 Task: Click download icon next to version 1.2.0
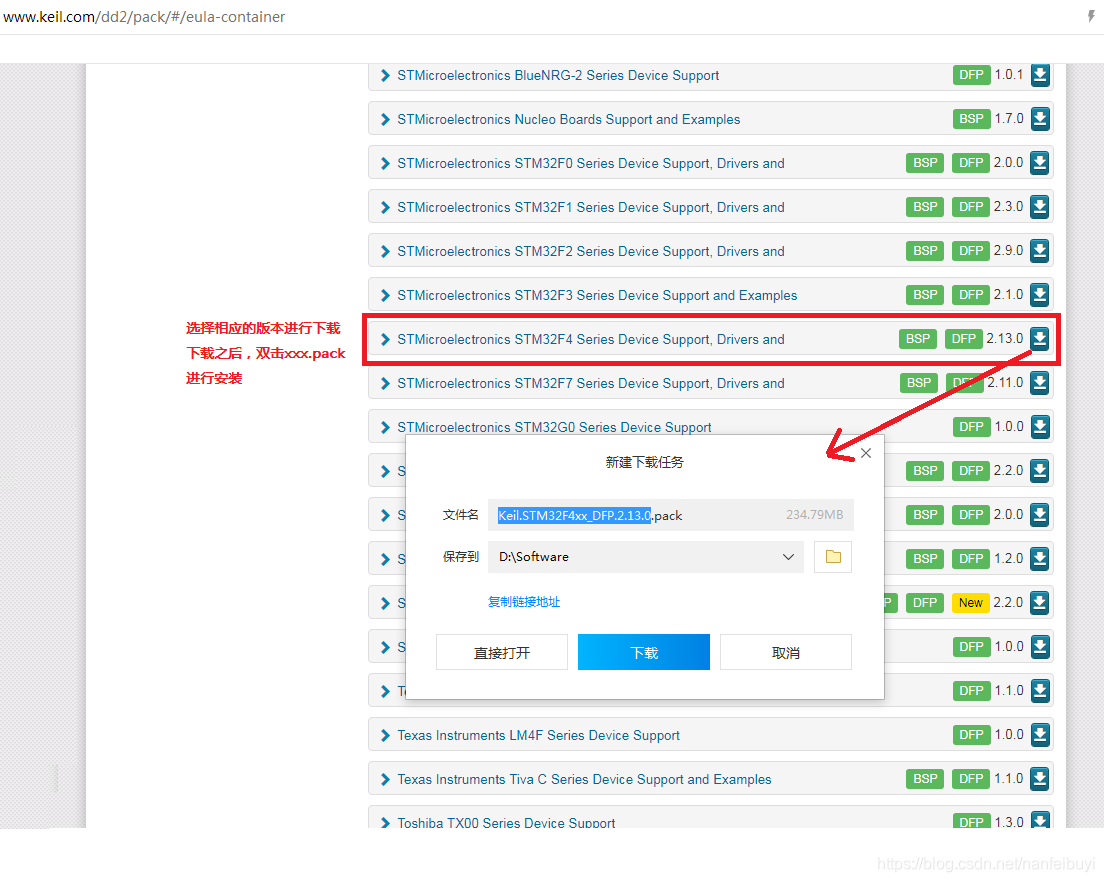click(1040, 559)
